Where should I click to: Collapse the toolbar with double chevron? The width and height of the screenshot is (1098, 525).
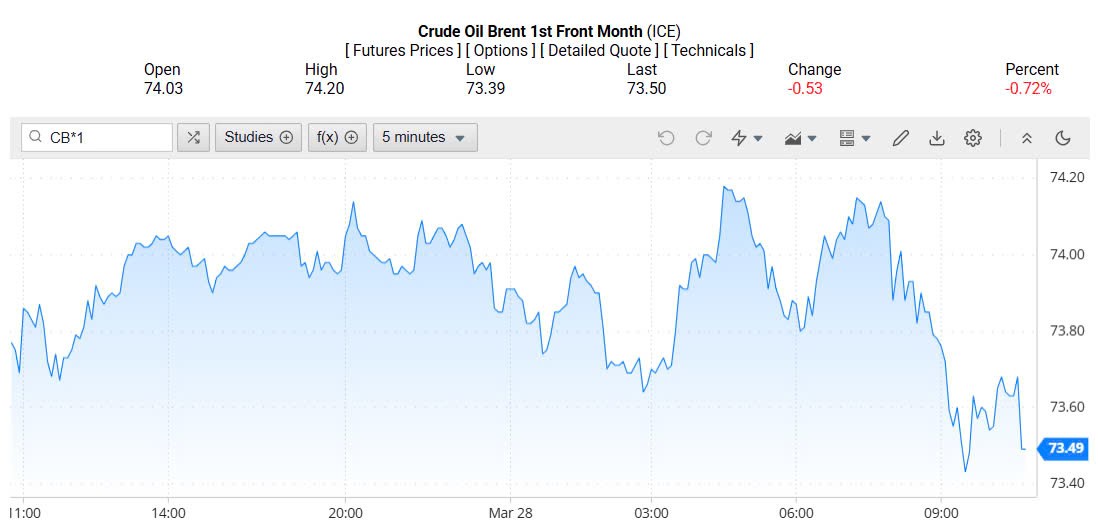coord(1026,138)
